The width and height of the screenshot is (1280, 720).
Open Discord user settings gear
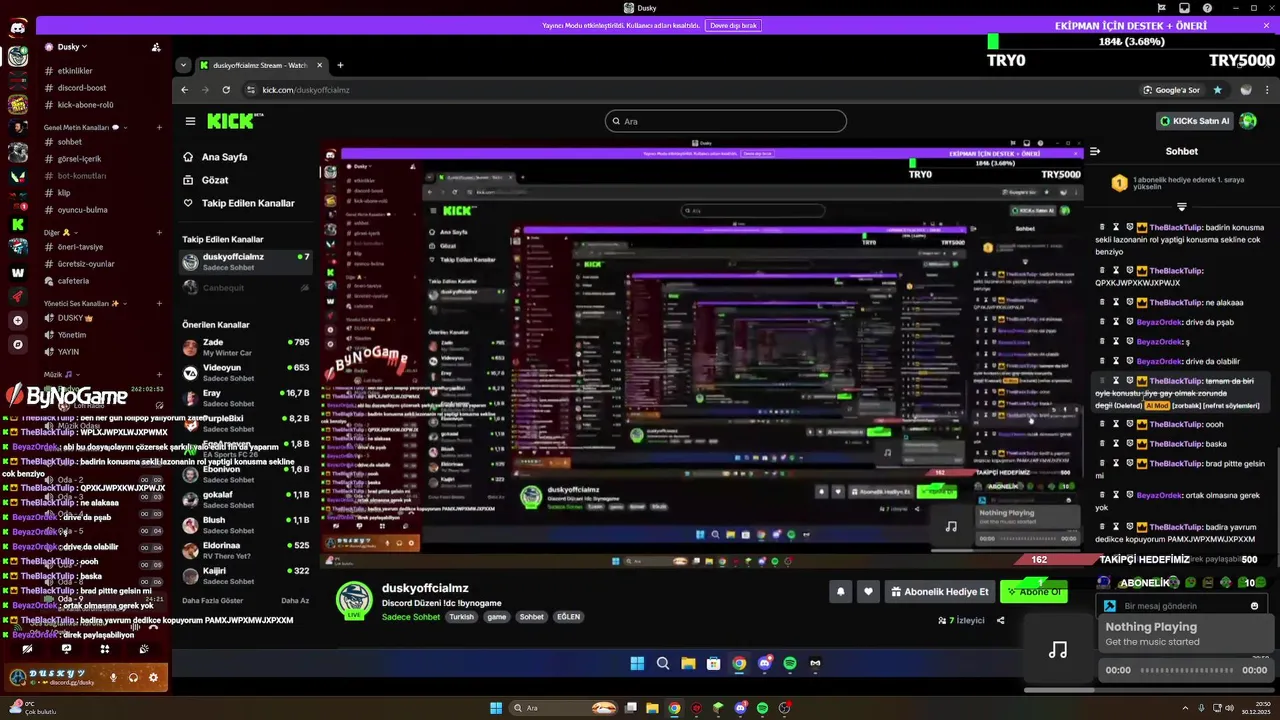point(153,677)
